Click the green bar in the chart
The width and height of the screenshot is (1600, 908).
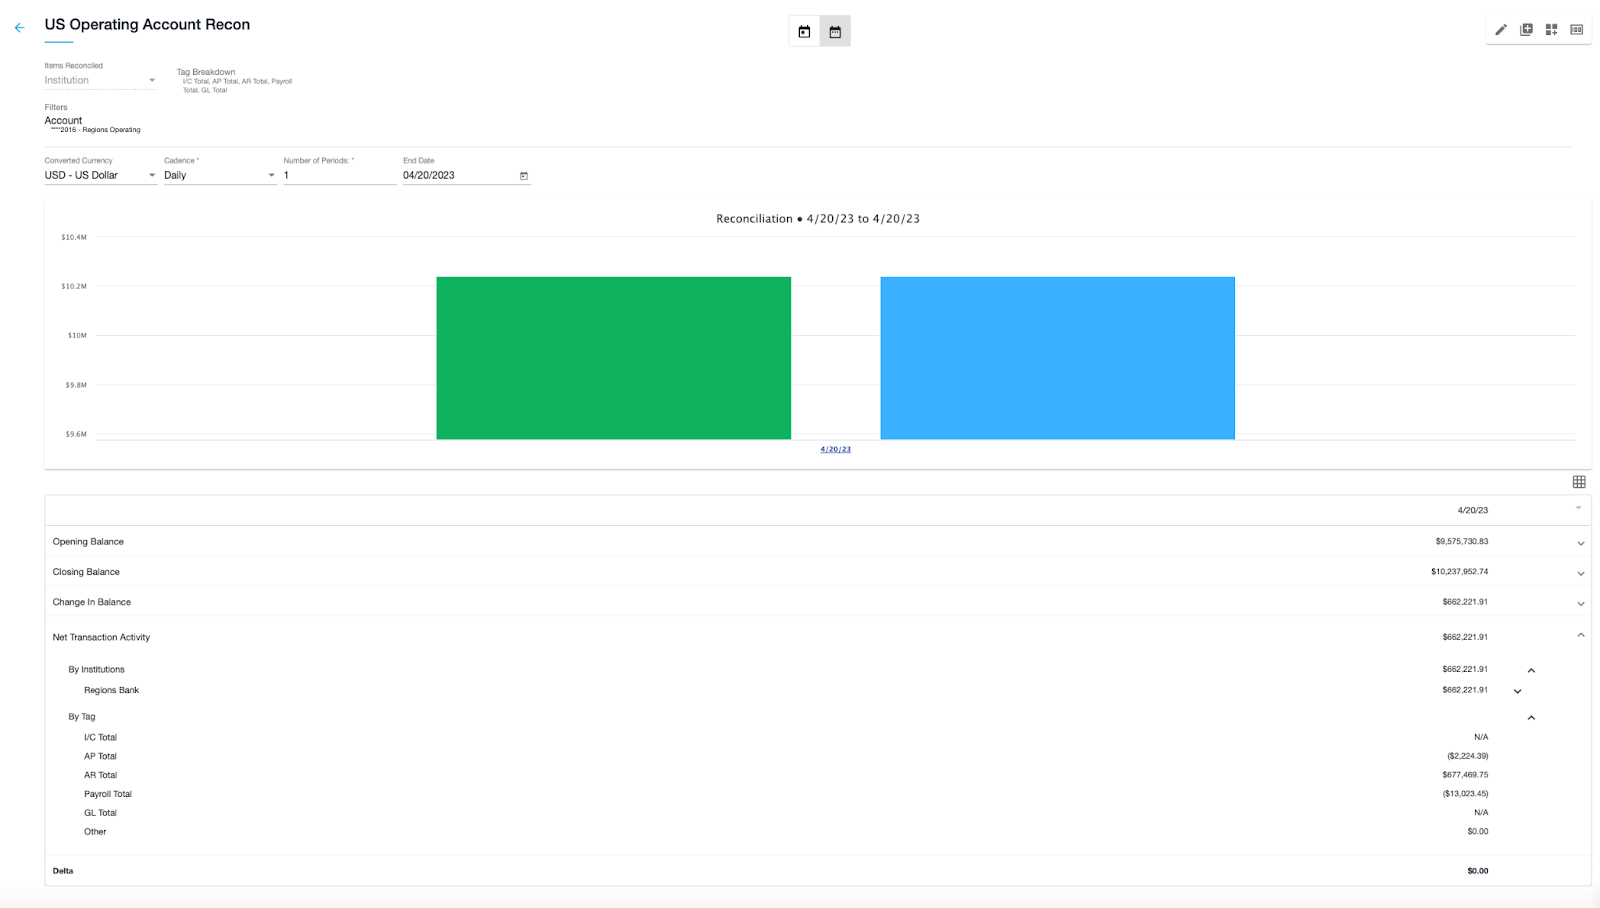(613, 357)
